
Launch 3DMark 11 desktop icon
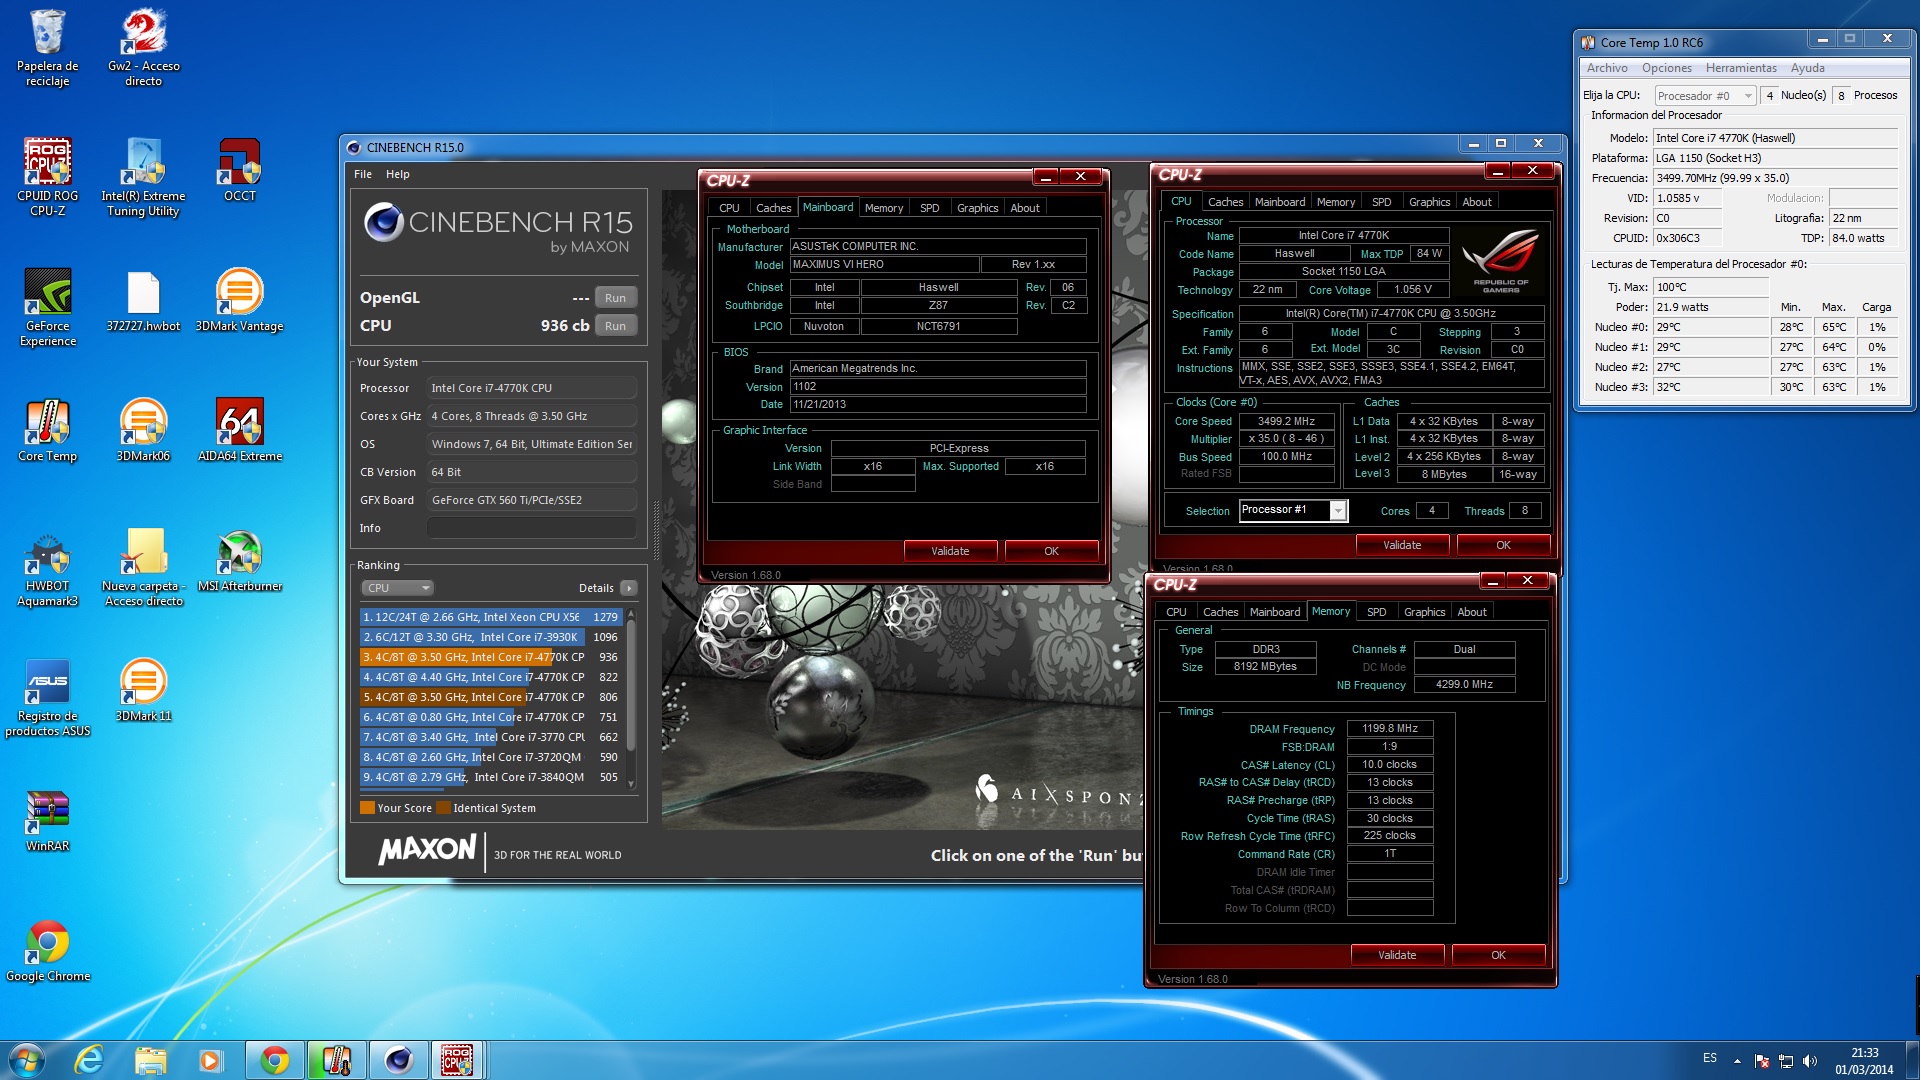coord(143,690)
